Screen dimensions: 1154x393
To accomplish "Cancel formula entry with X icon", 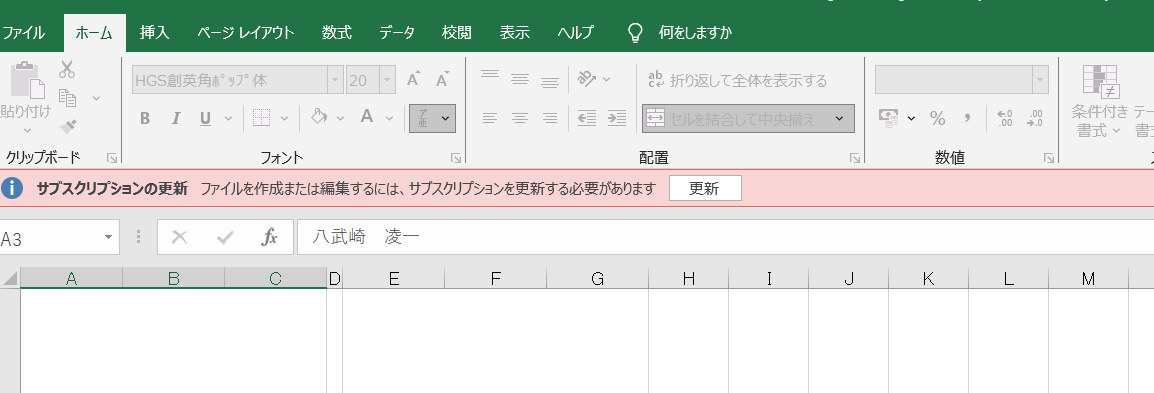I will [179, 237].
